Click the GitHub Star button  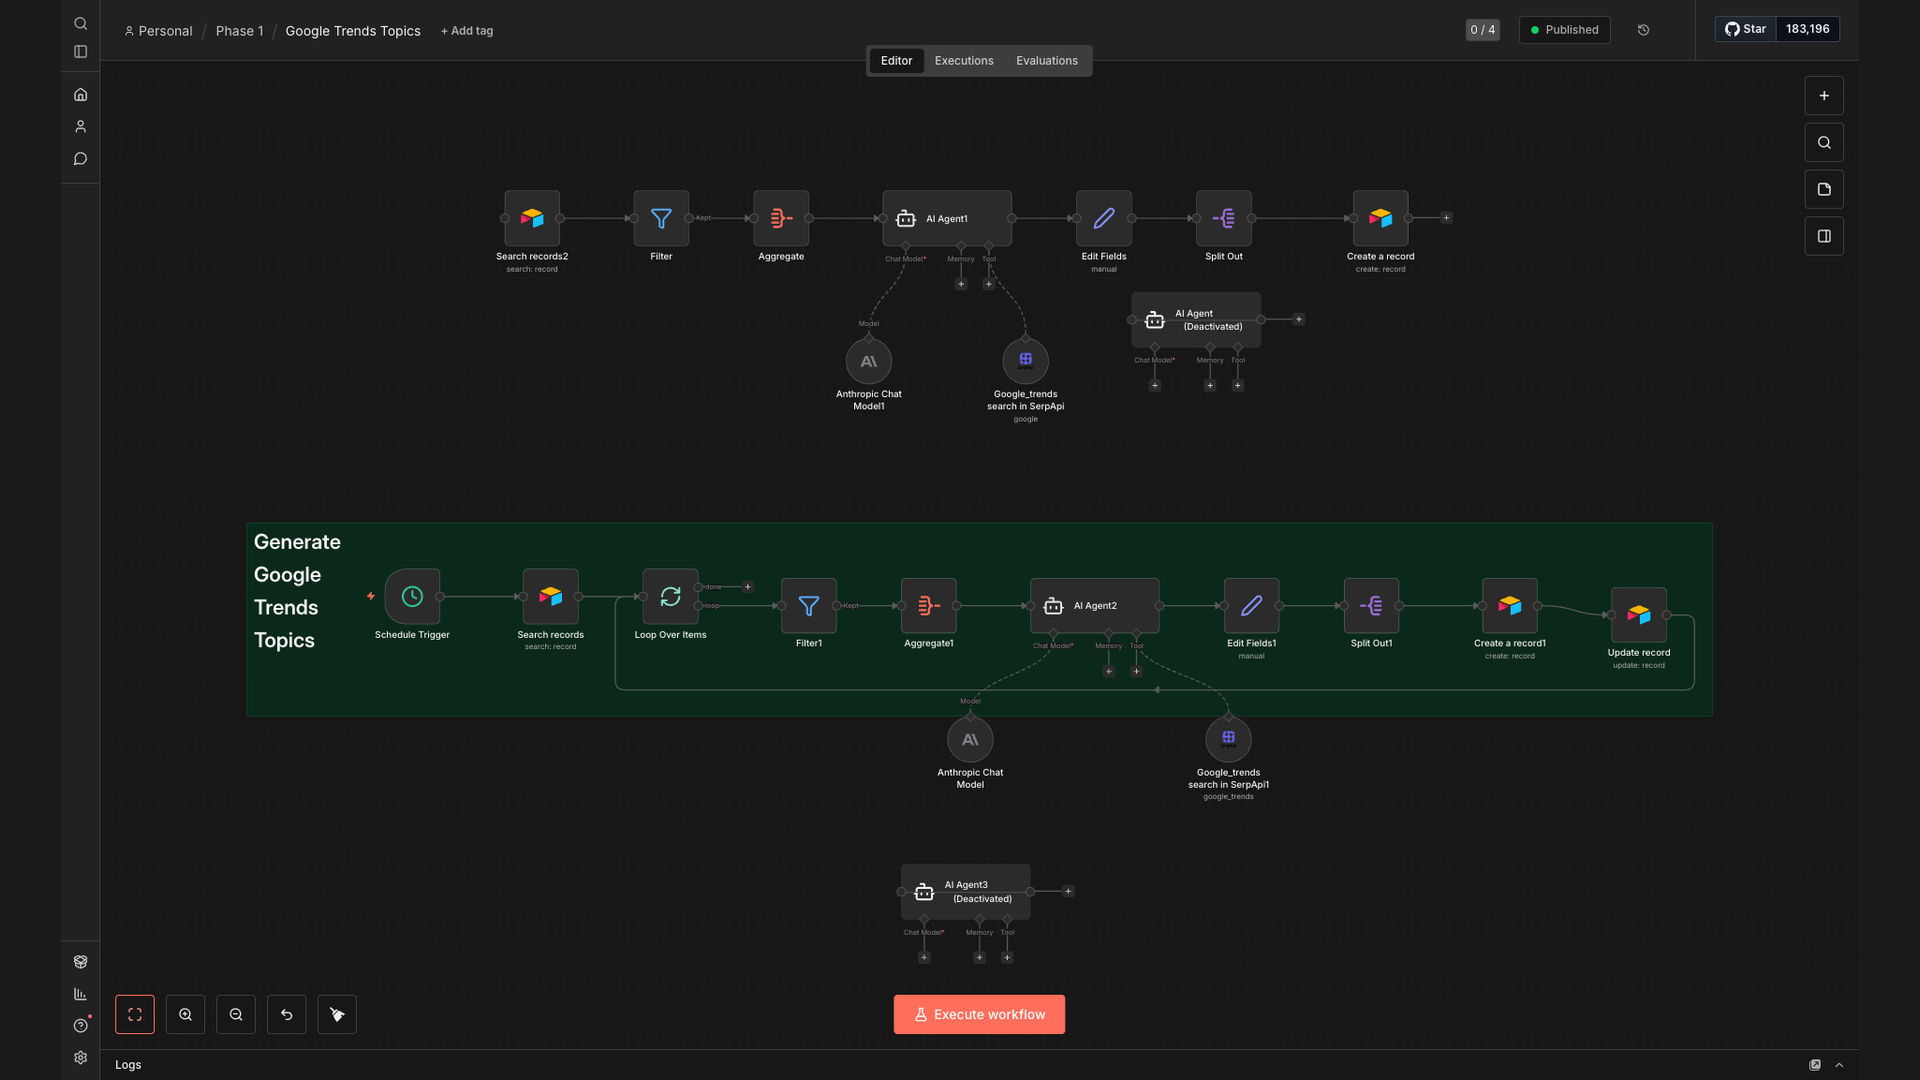coord(1746,29)
